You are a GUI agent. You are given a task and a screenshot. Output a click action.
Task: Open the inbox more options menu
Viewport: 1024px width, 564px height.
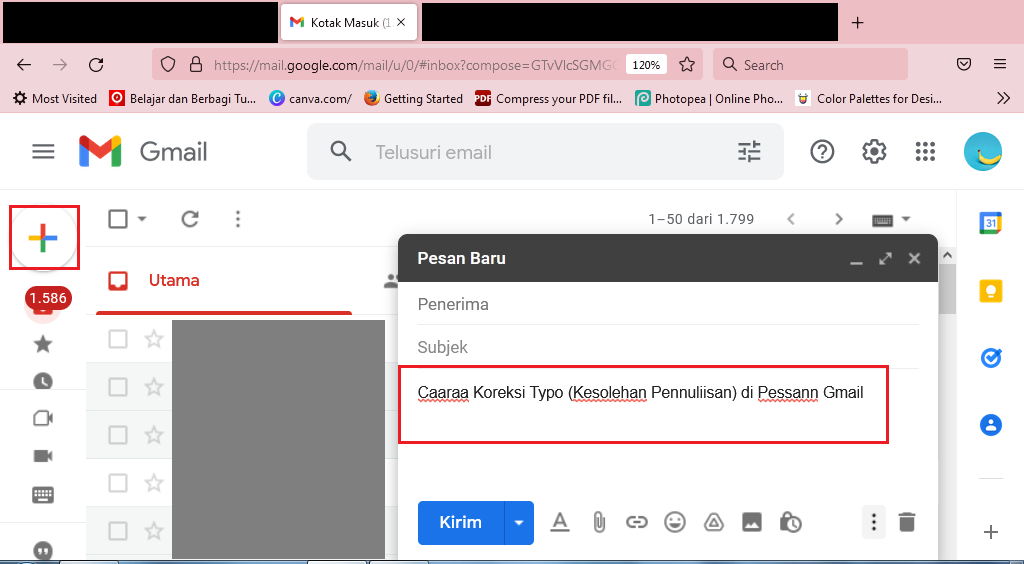[238, 219]
